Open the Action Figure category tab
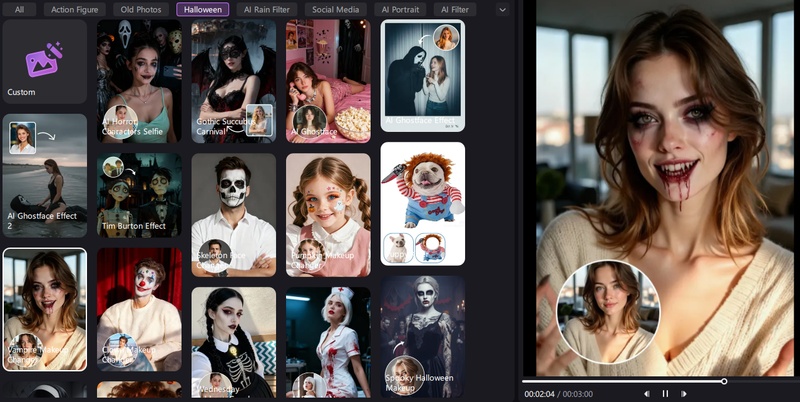This screenshot has width=800, height=402. click(x=74, y=9)
